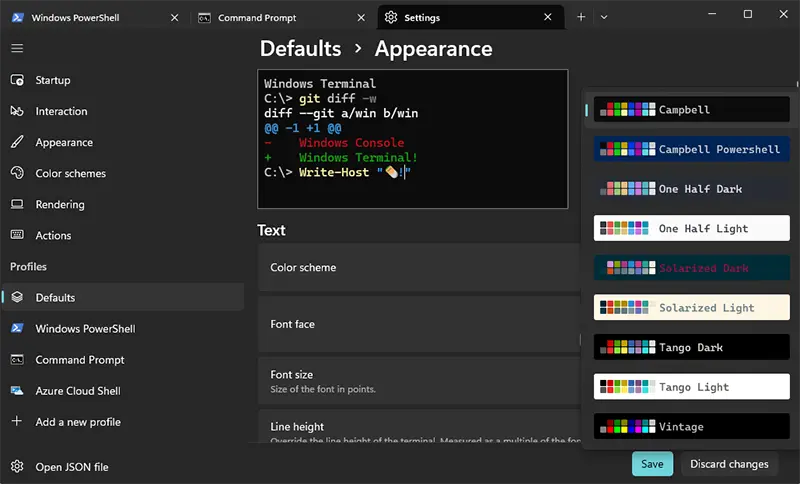Open Actions settings page
The image size is (800, 484).
[122, 236]
